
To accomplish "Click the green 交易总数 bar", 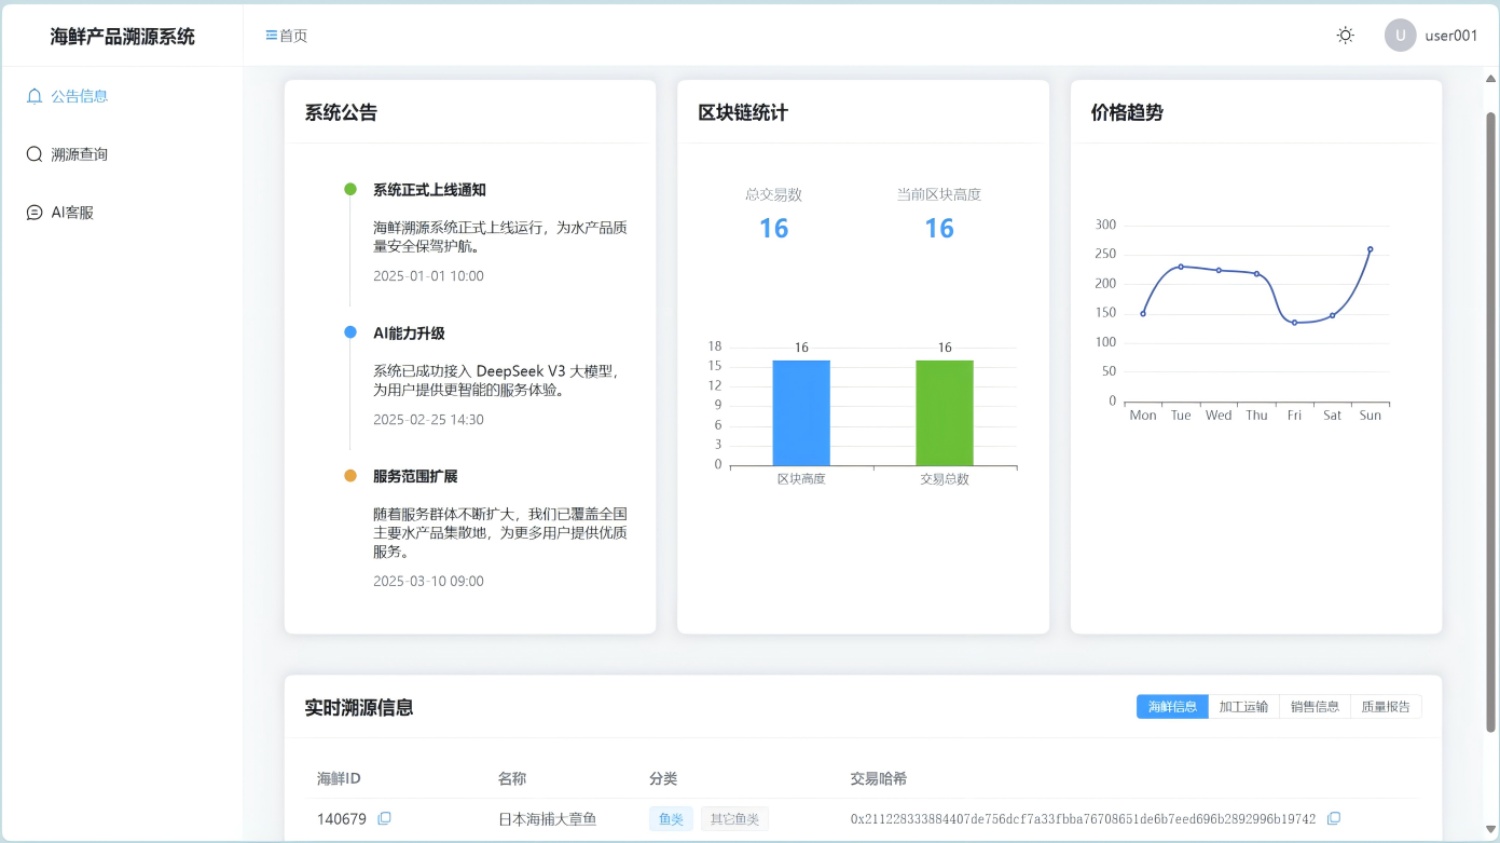I will 944,412.
